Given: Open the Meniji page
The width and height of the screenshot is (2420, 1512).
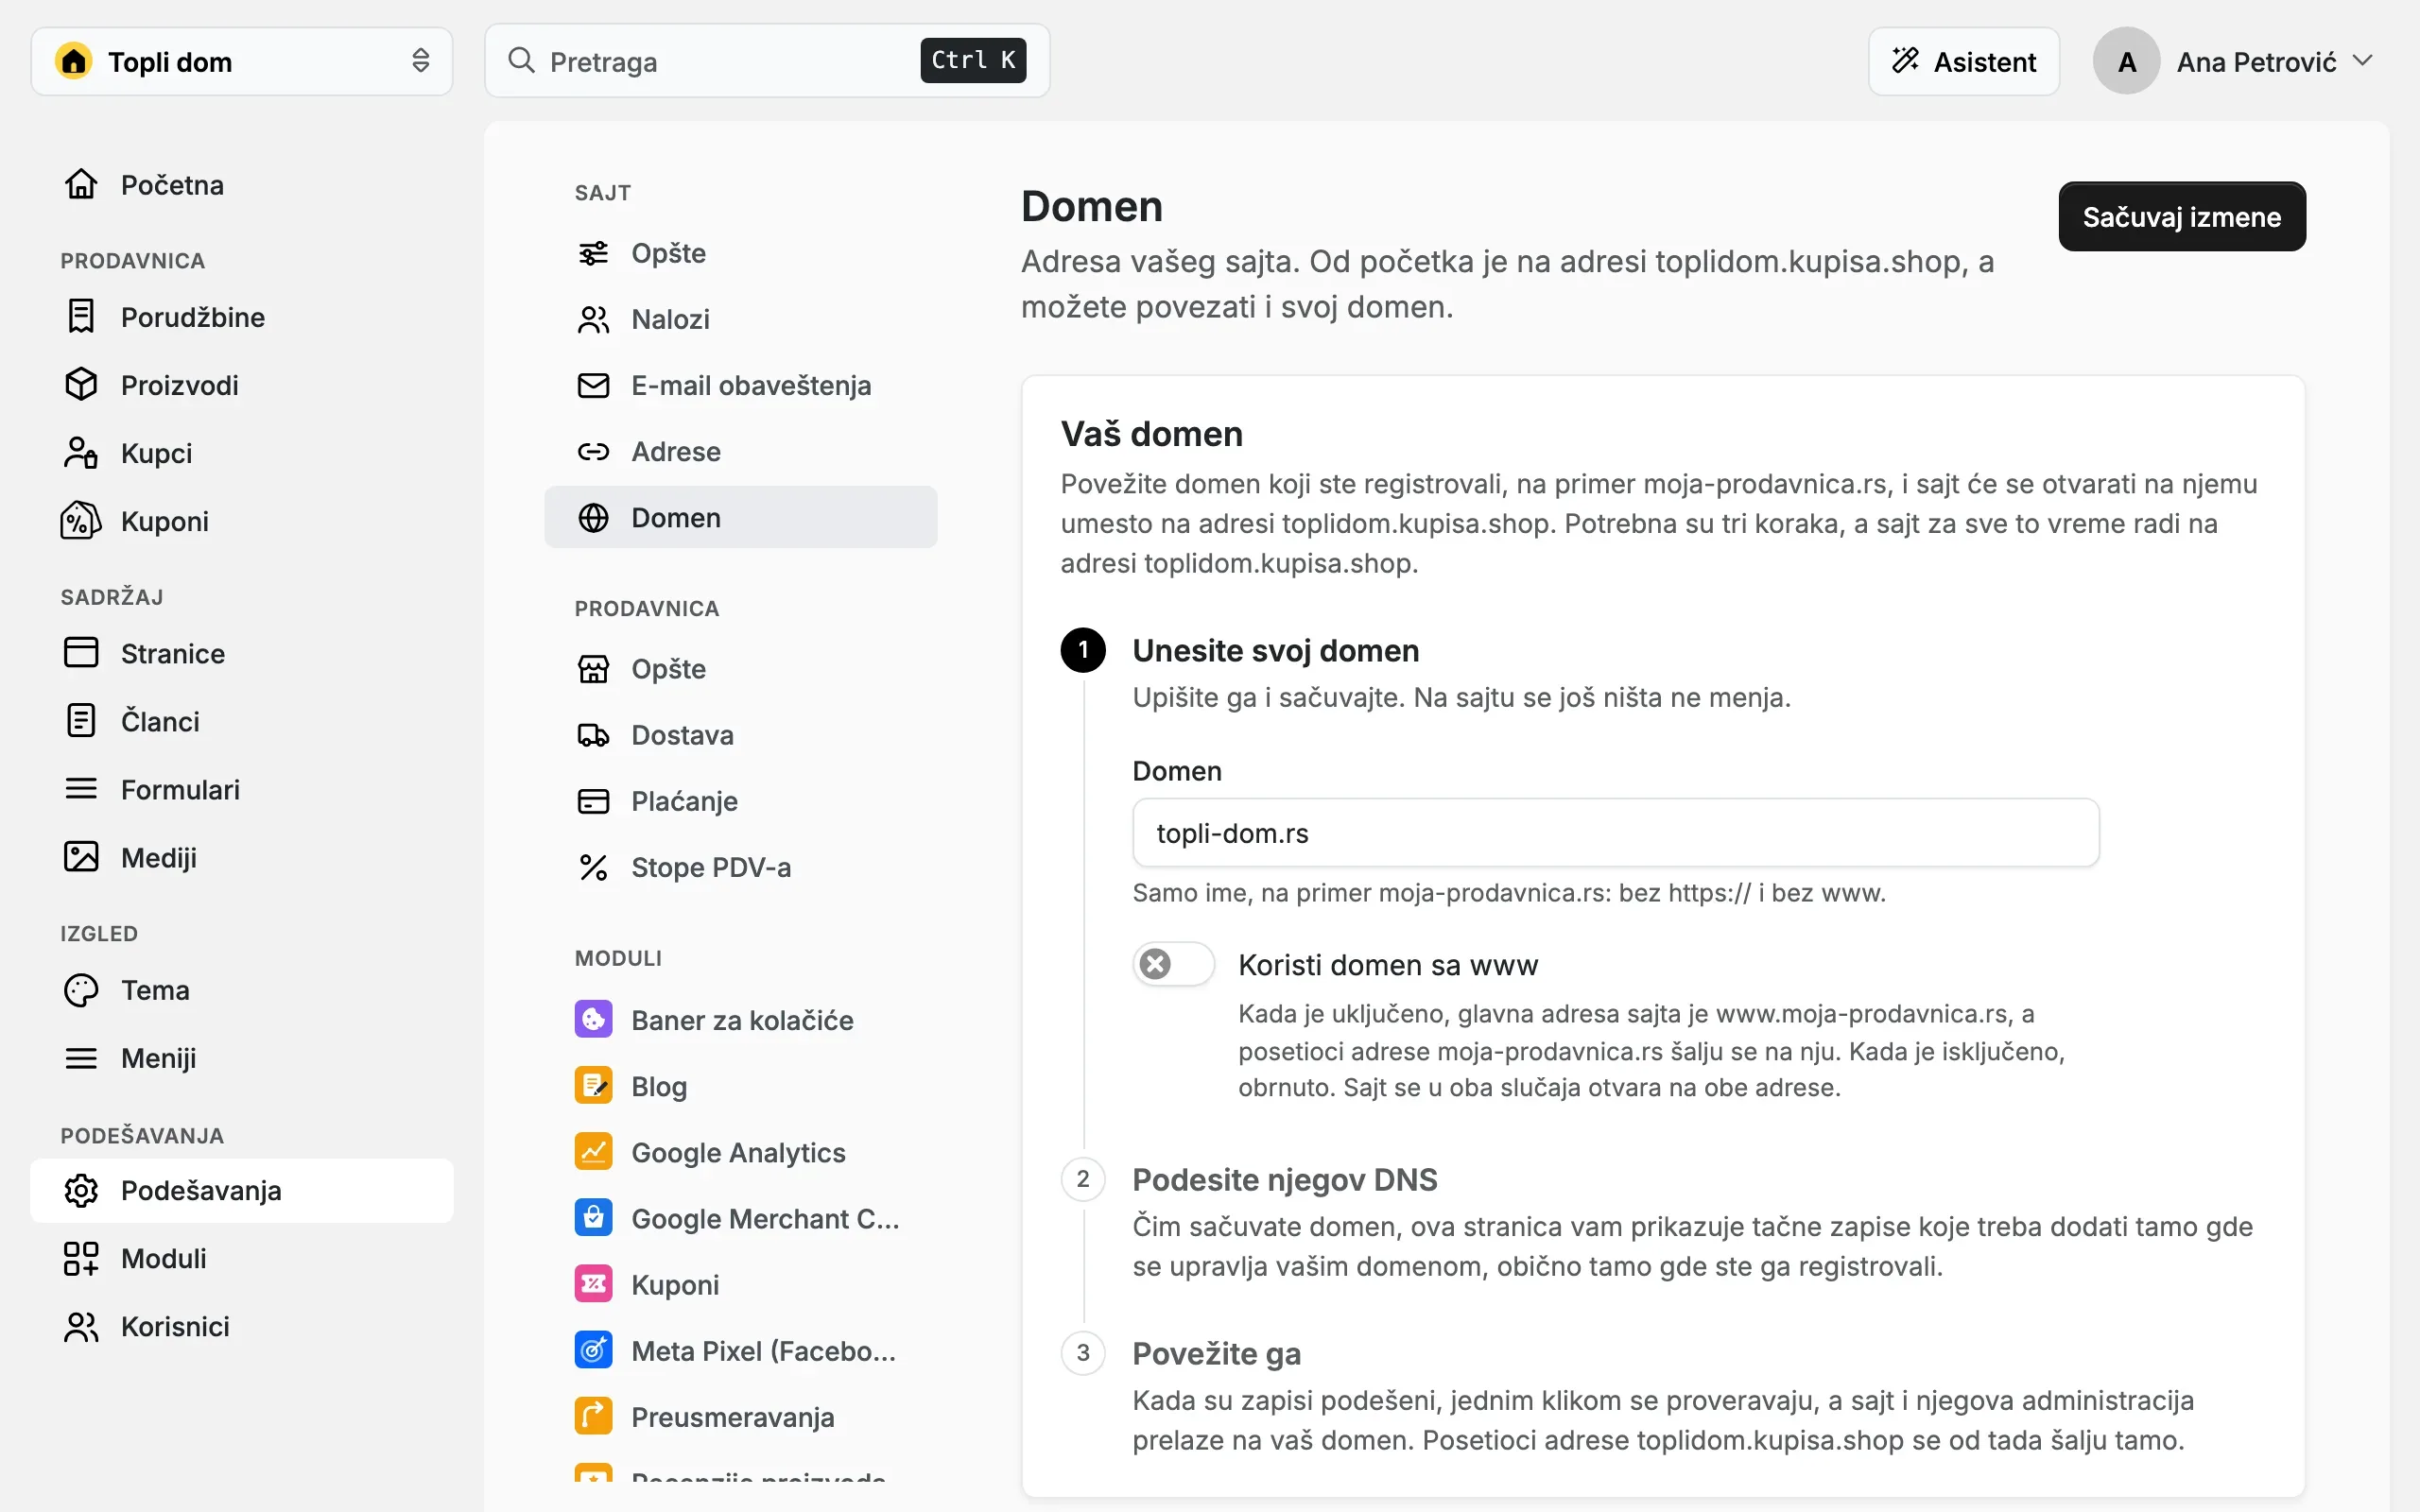Looking at the screenshot, I should [x=241, y=1057].
